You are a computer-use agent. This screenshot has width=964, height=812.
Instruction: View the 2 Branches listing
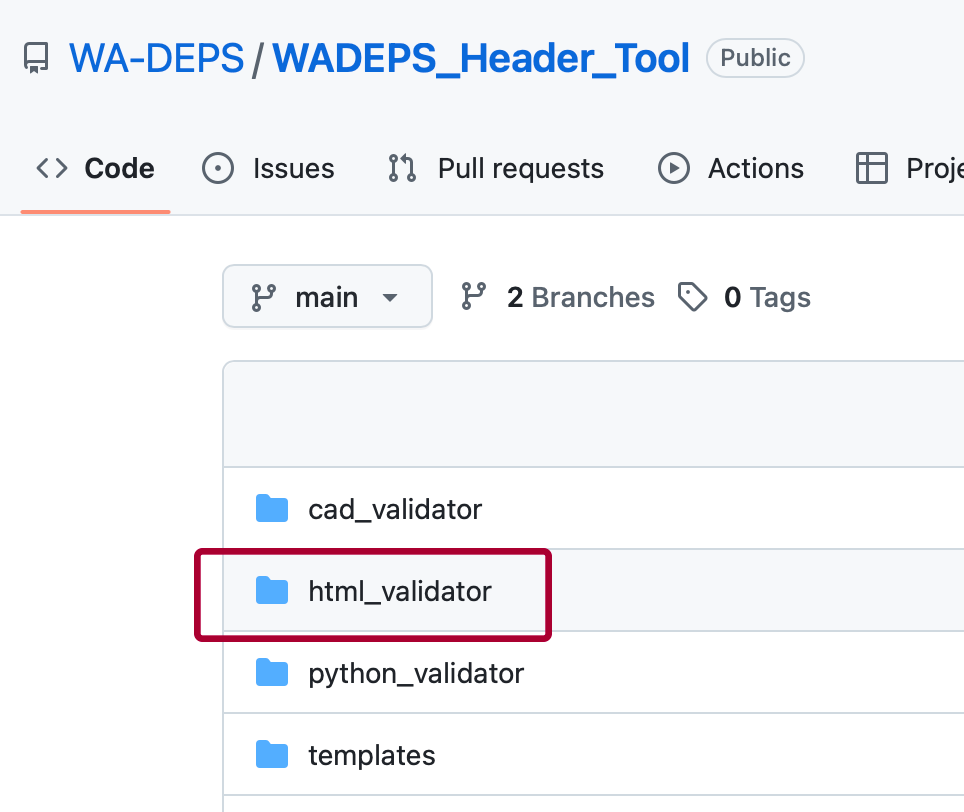coord(580,296)
